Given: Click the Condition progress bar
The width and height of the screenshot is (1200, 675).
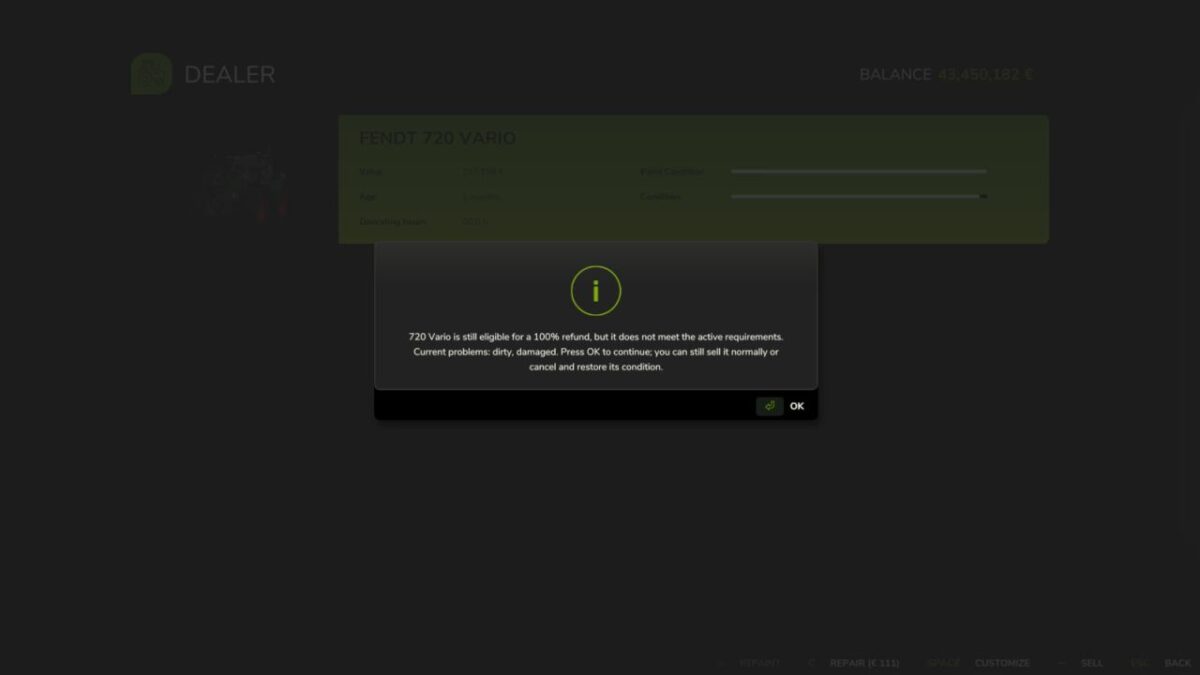Looking at the screenshot, I should pos(858,196).
